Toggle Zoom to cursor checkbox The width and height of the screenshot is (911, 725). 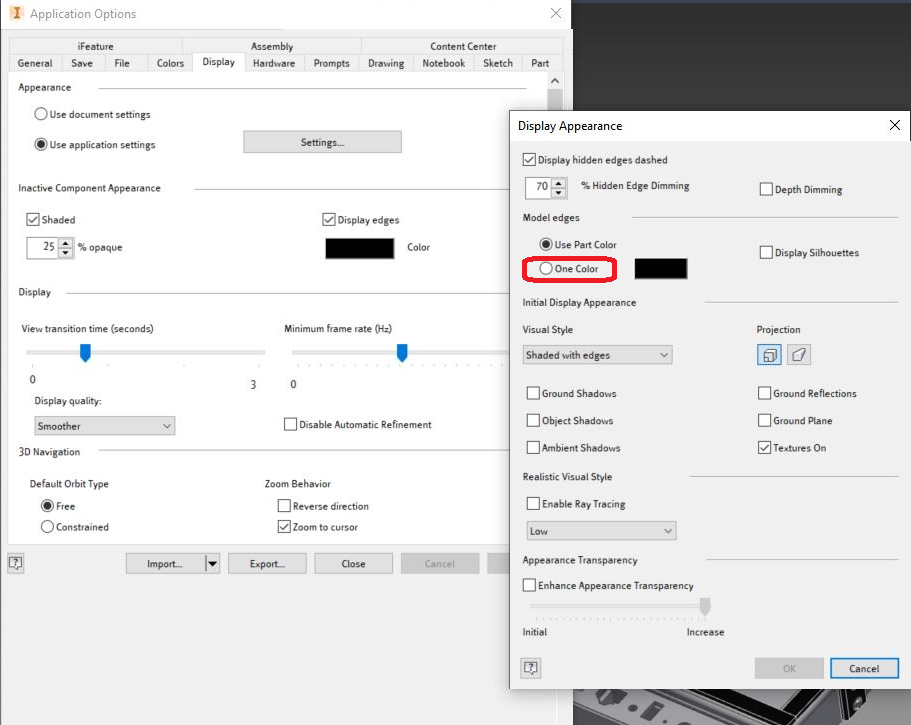pyautogui.click(x=284, y=527)
